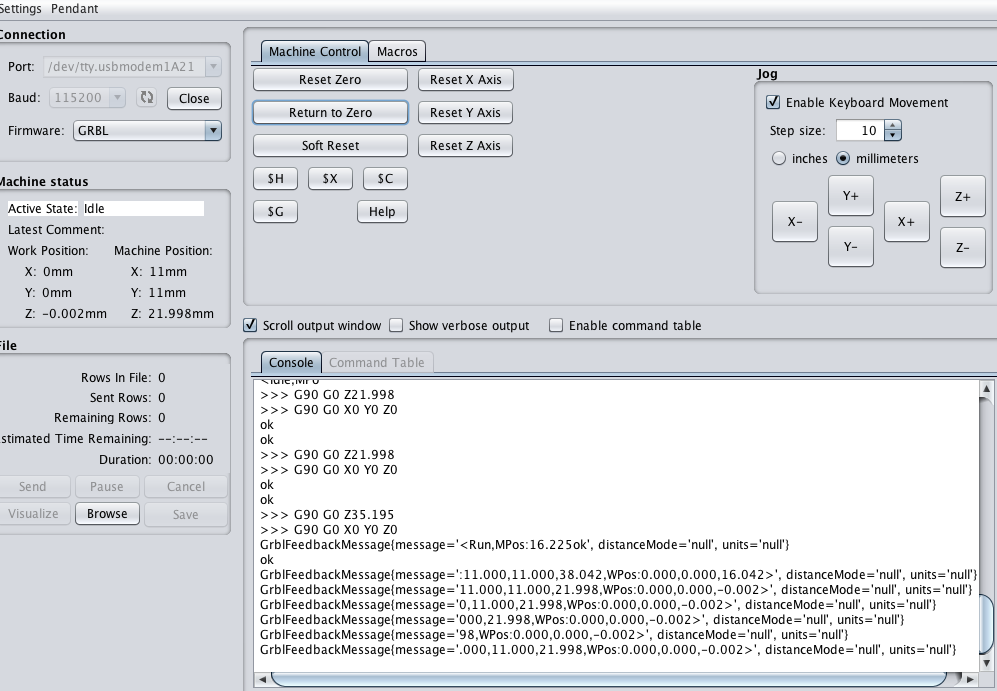Close the serial connection

pyautogui.click(x=194, y=98)
